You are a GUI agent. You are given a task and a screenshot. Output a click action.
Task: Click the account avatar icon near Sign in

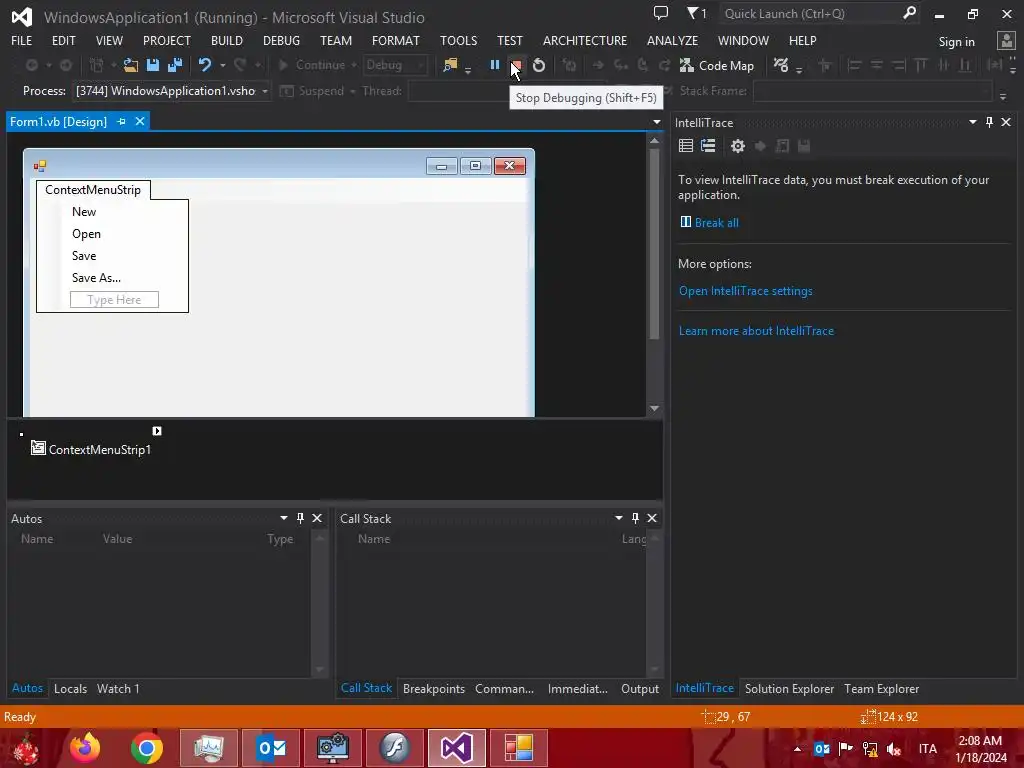click(1006, 41)
